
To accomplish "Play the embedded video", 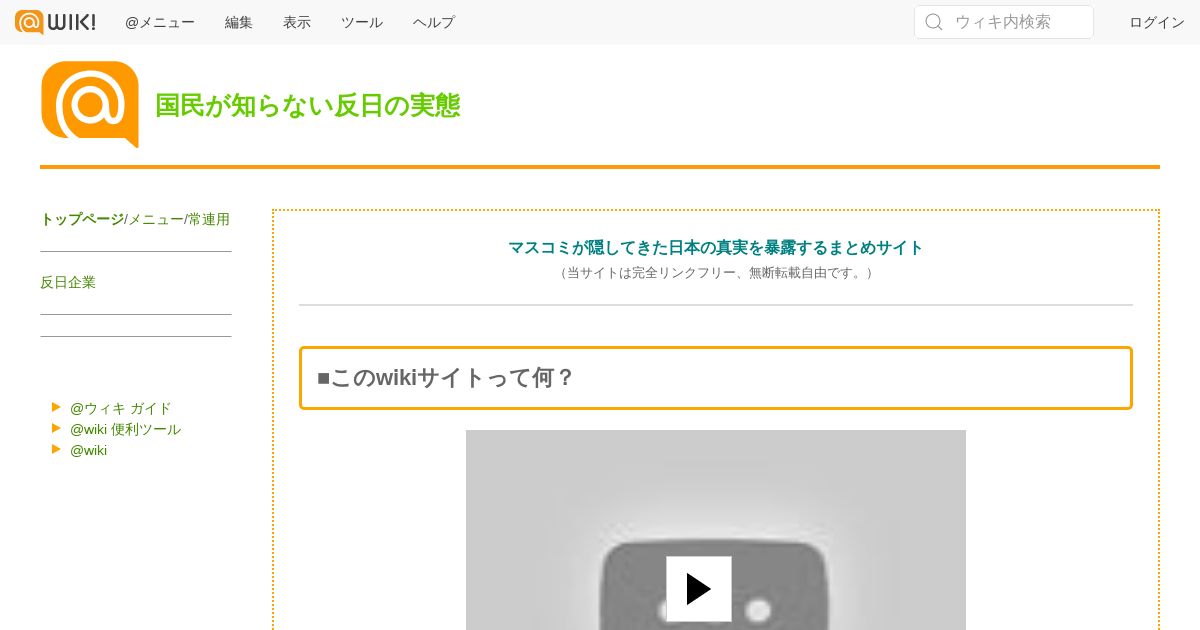I will point(699,589).
